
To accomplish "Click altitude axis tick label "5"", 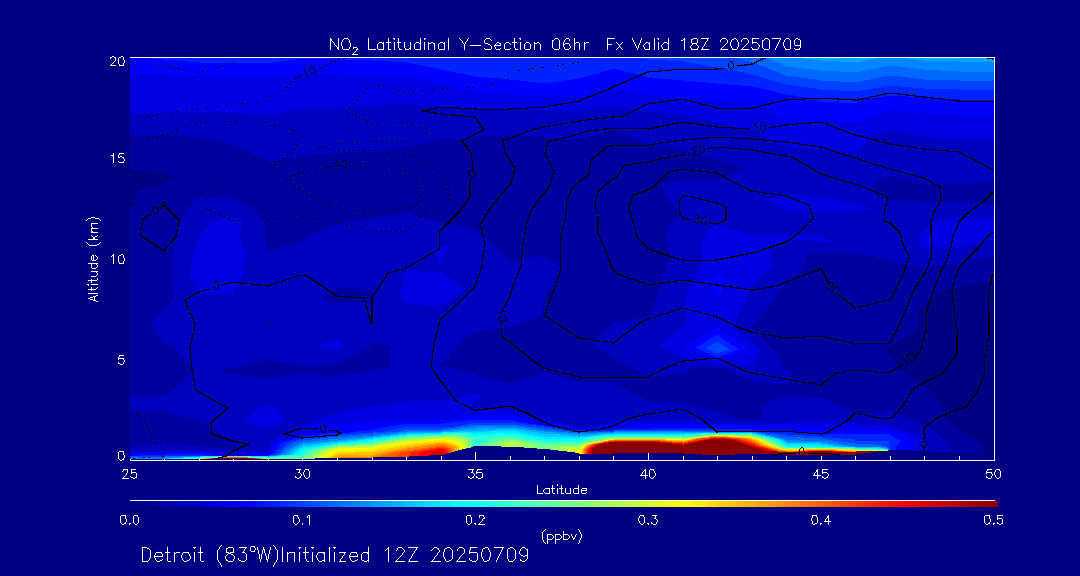I will click(x=121, y=360).
